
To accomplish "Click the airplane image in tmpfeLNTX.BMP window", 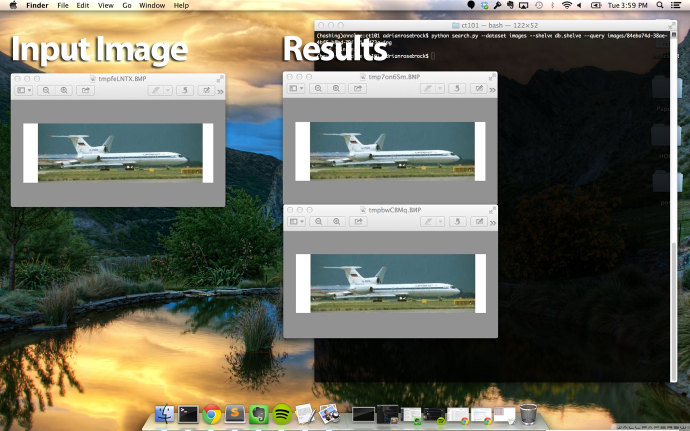I will 120,152.
